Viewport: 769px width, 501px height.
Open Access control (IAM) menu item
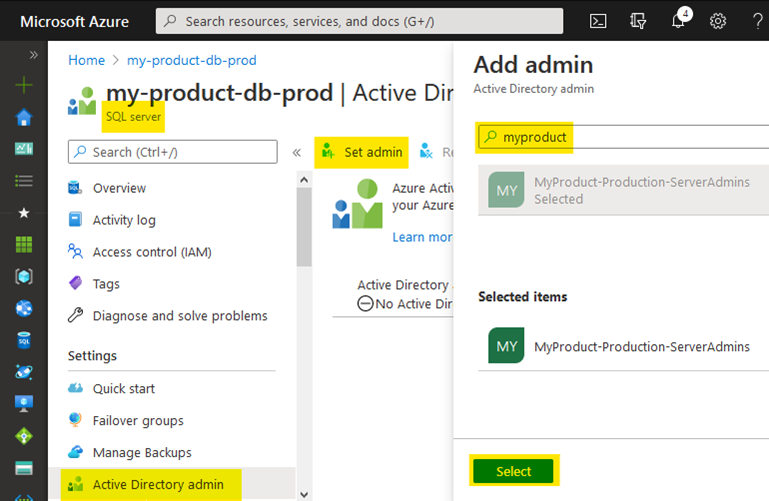coord(152,252)
